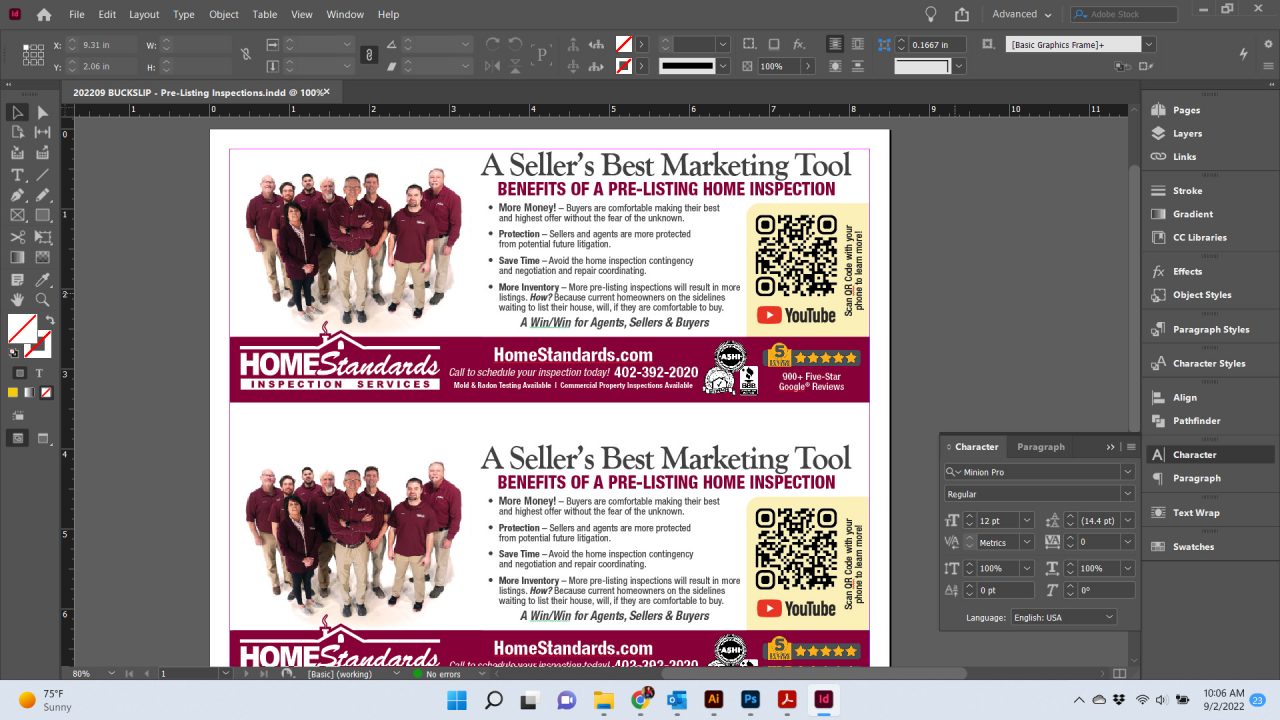Open the Layers panel

pyautogui.click(x=1187, y=133)
